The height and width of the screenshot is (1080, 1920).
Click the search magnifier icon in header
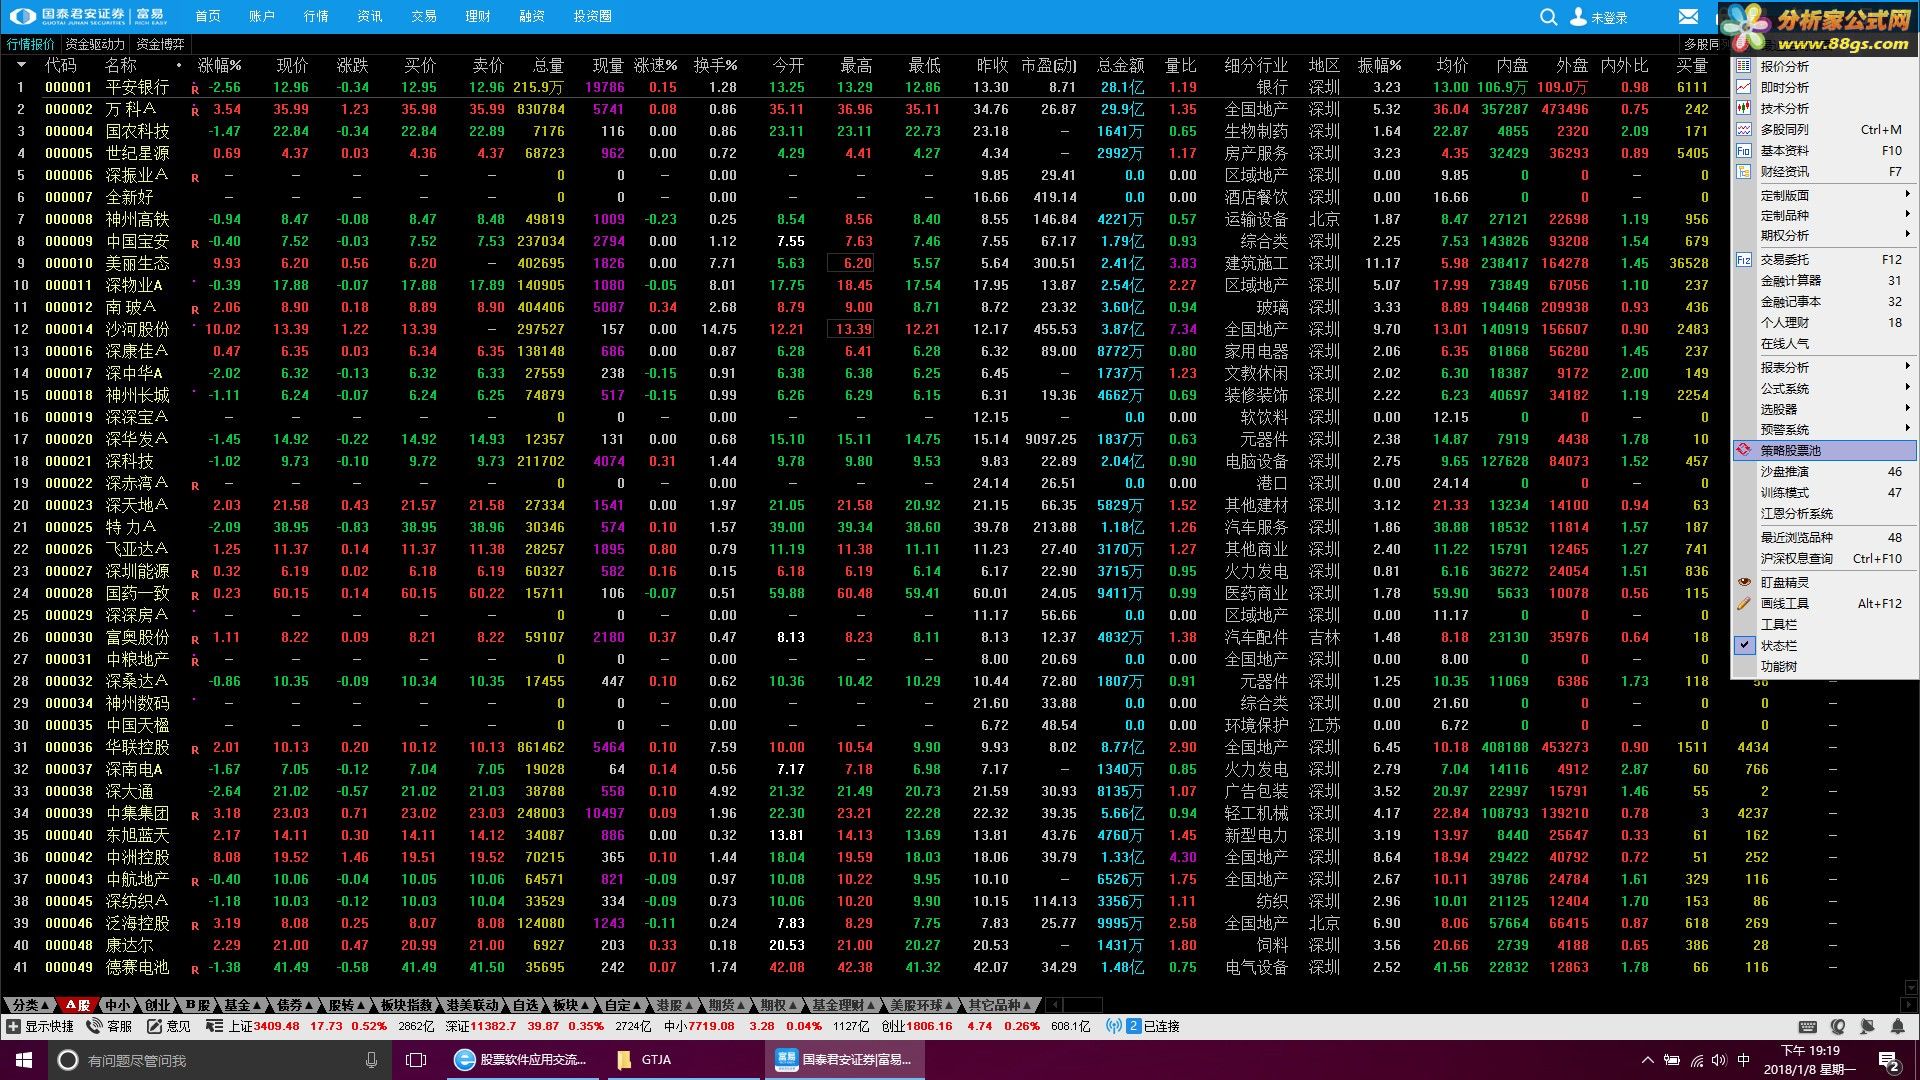1548,17
